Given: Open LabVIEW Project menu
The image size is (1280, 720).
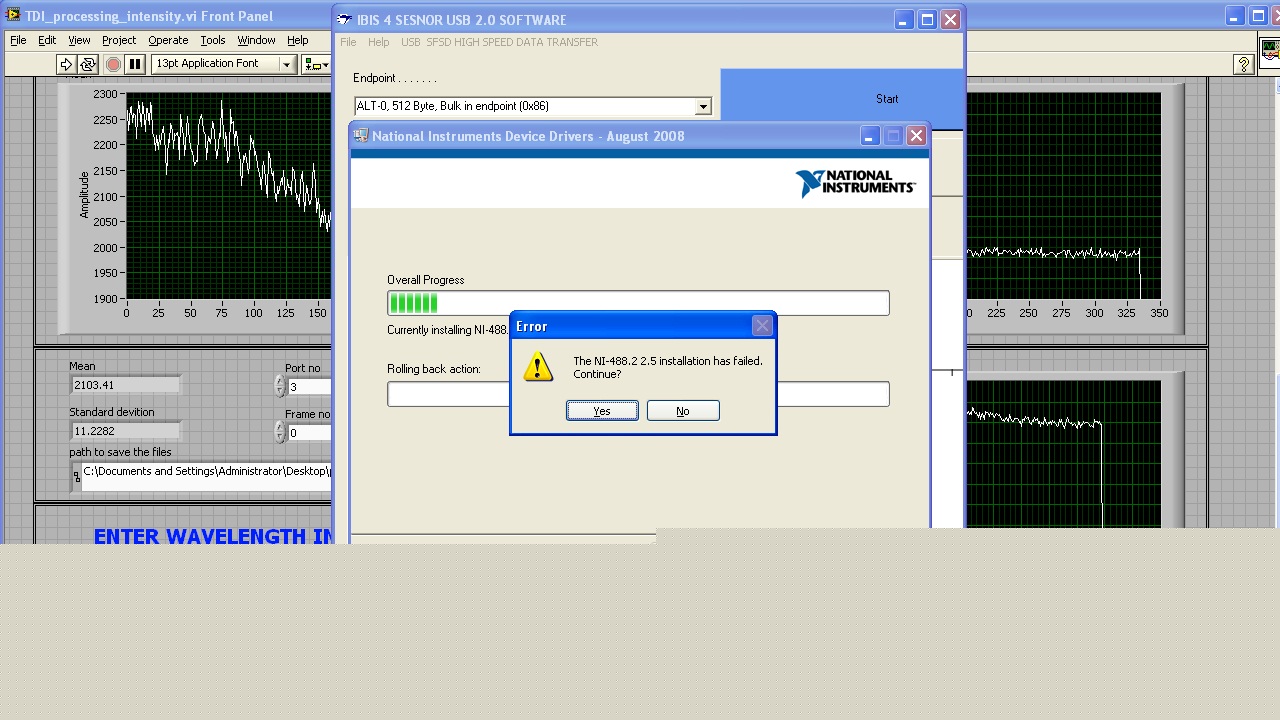Looking at the screenshot, I should coord(119,40).
